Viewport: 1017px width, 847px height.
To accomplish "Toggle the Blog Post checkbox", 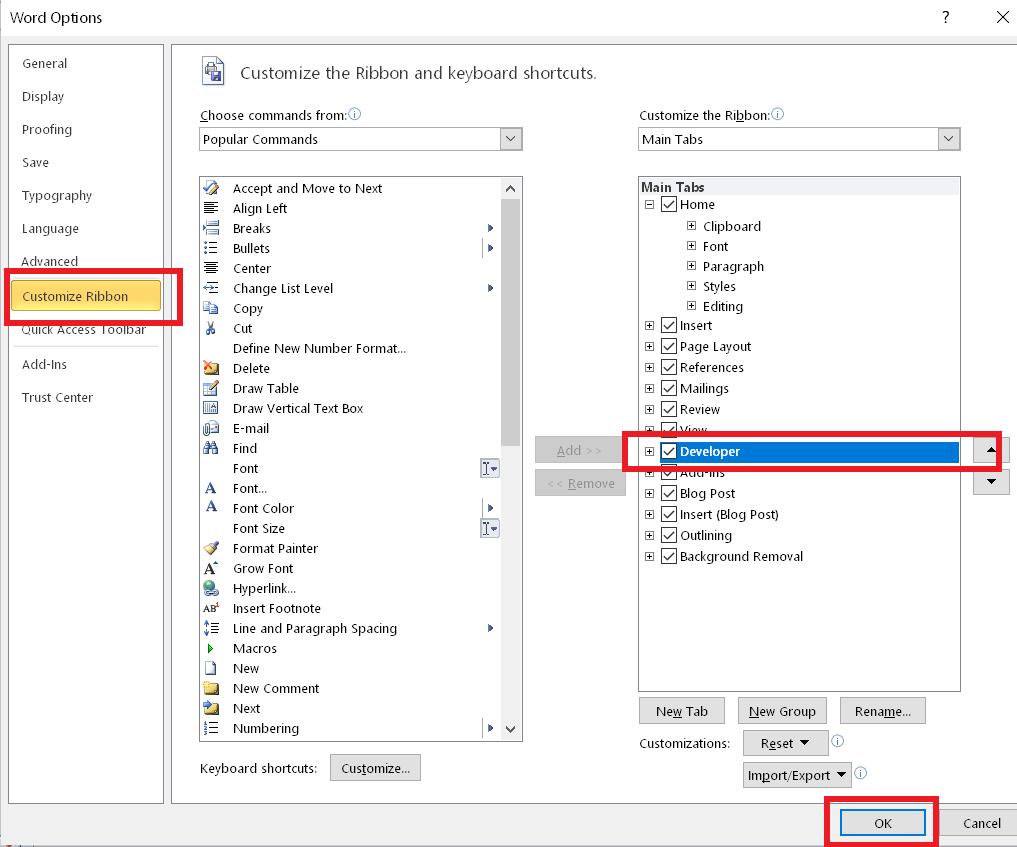I will click(x=669, y=494).
